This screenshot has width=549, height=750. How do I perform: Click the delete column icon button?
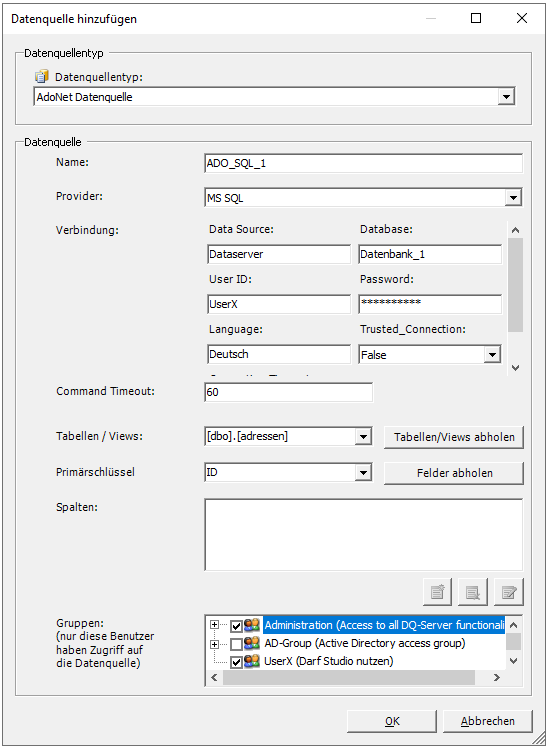tap(473, 592)
